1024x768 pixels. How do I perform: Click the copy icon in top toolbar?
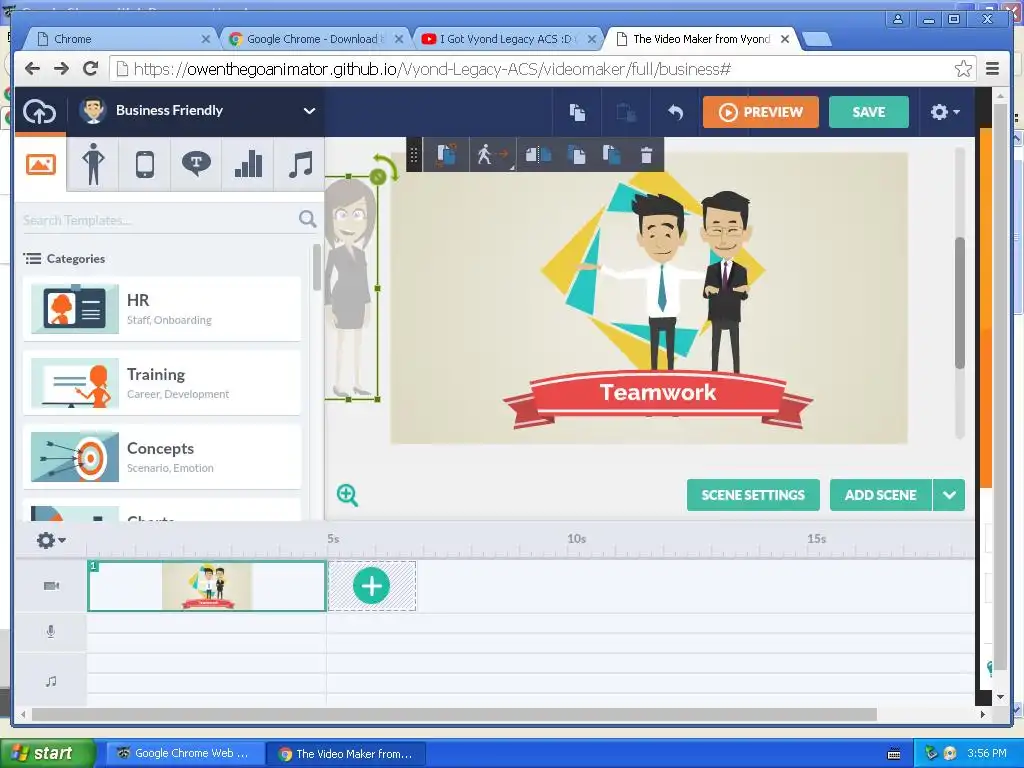(577, 112)
